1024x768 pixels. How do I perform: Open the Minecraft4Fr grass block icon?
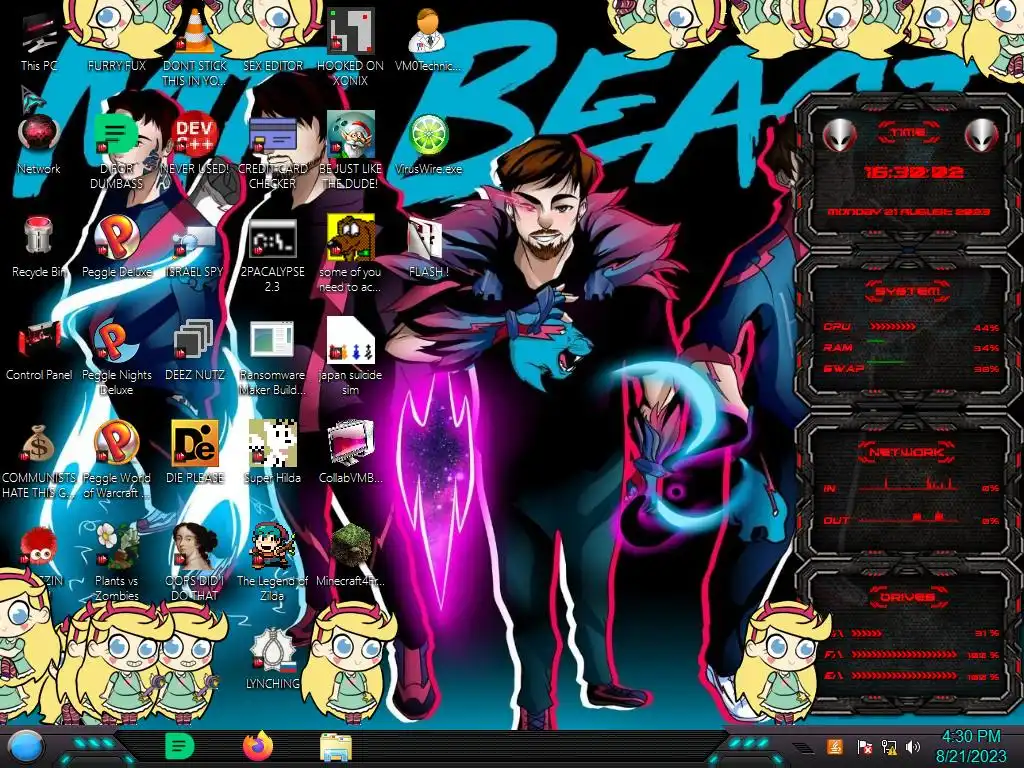coord(351,556)
